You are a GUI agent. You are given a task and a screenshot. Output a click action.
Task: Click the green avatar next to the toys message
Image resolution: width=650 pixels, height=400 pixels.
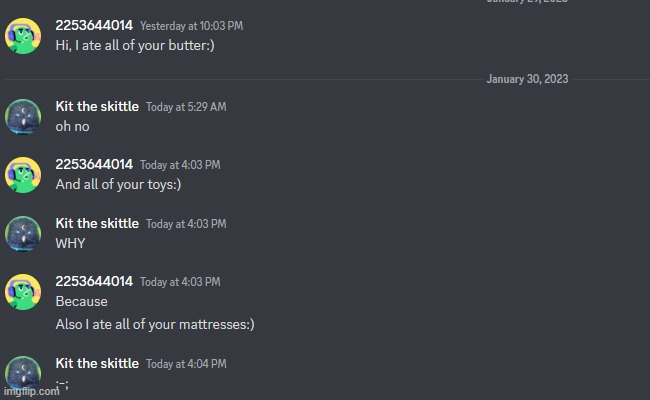(23, 175)
